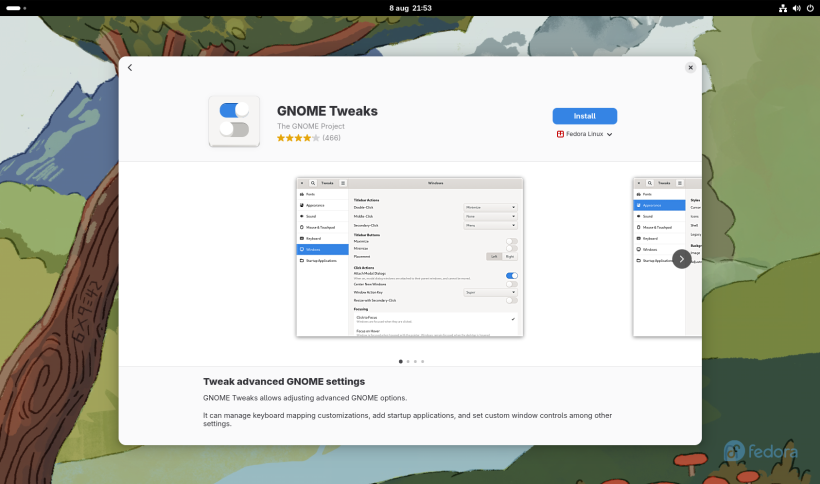Close the GNOME Tweaks details dialog

[x=690, y=67]
